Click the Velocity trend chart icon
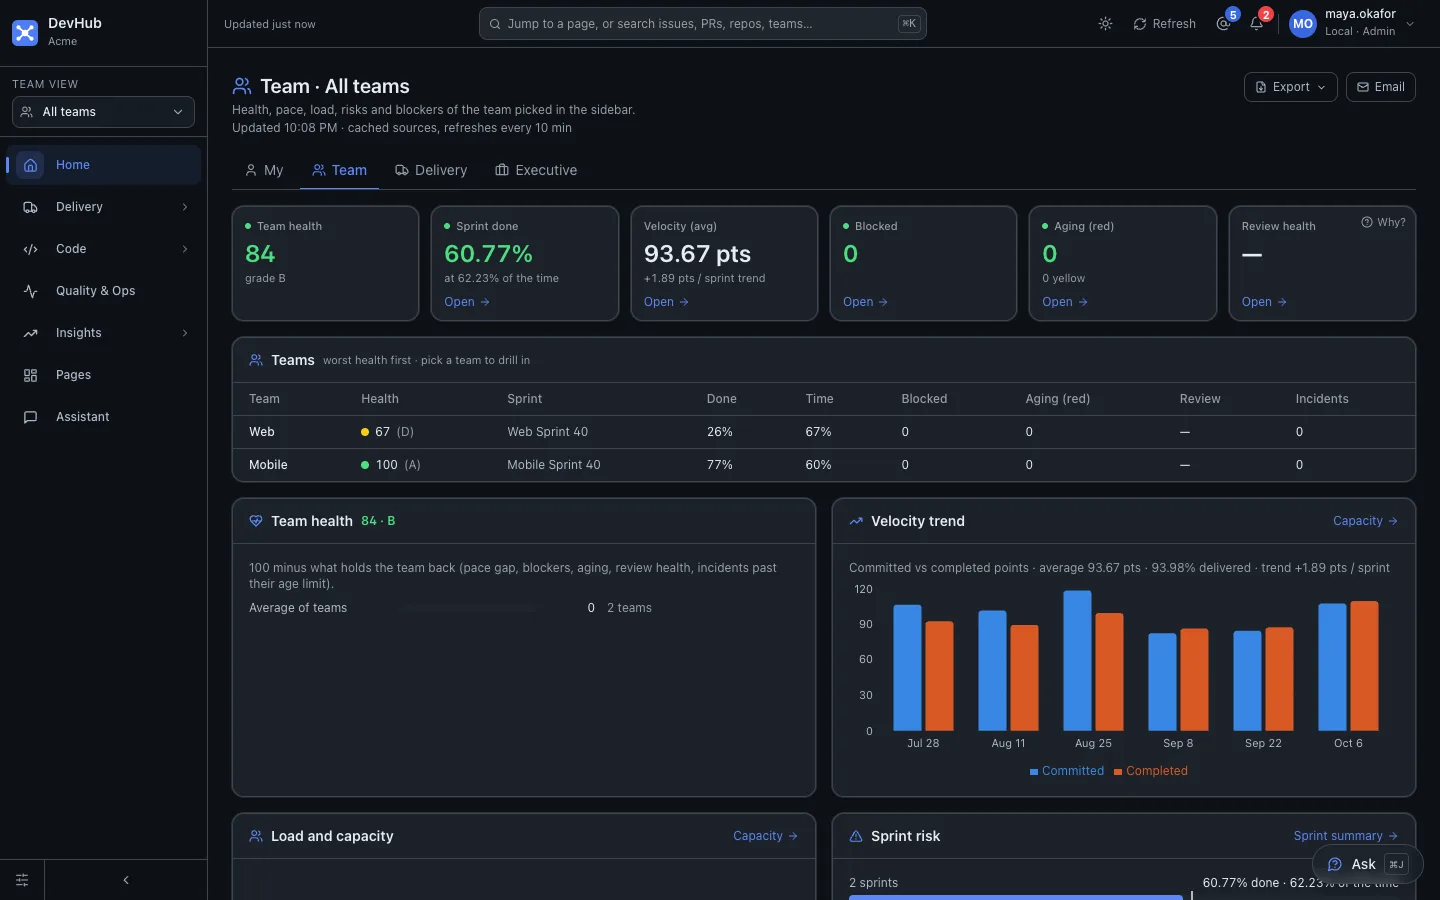The image size is (1440, 900). tap(856, 521)
